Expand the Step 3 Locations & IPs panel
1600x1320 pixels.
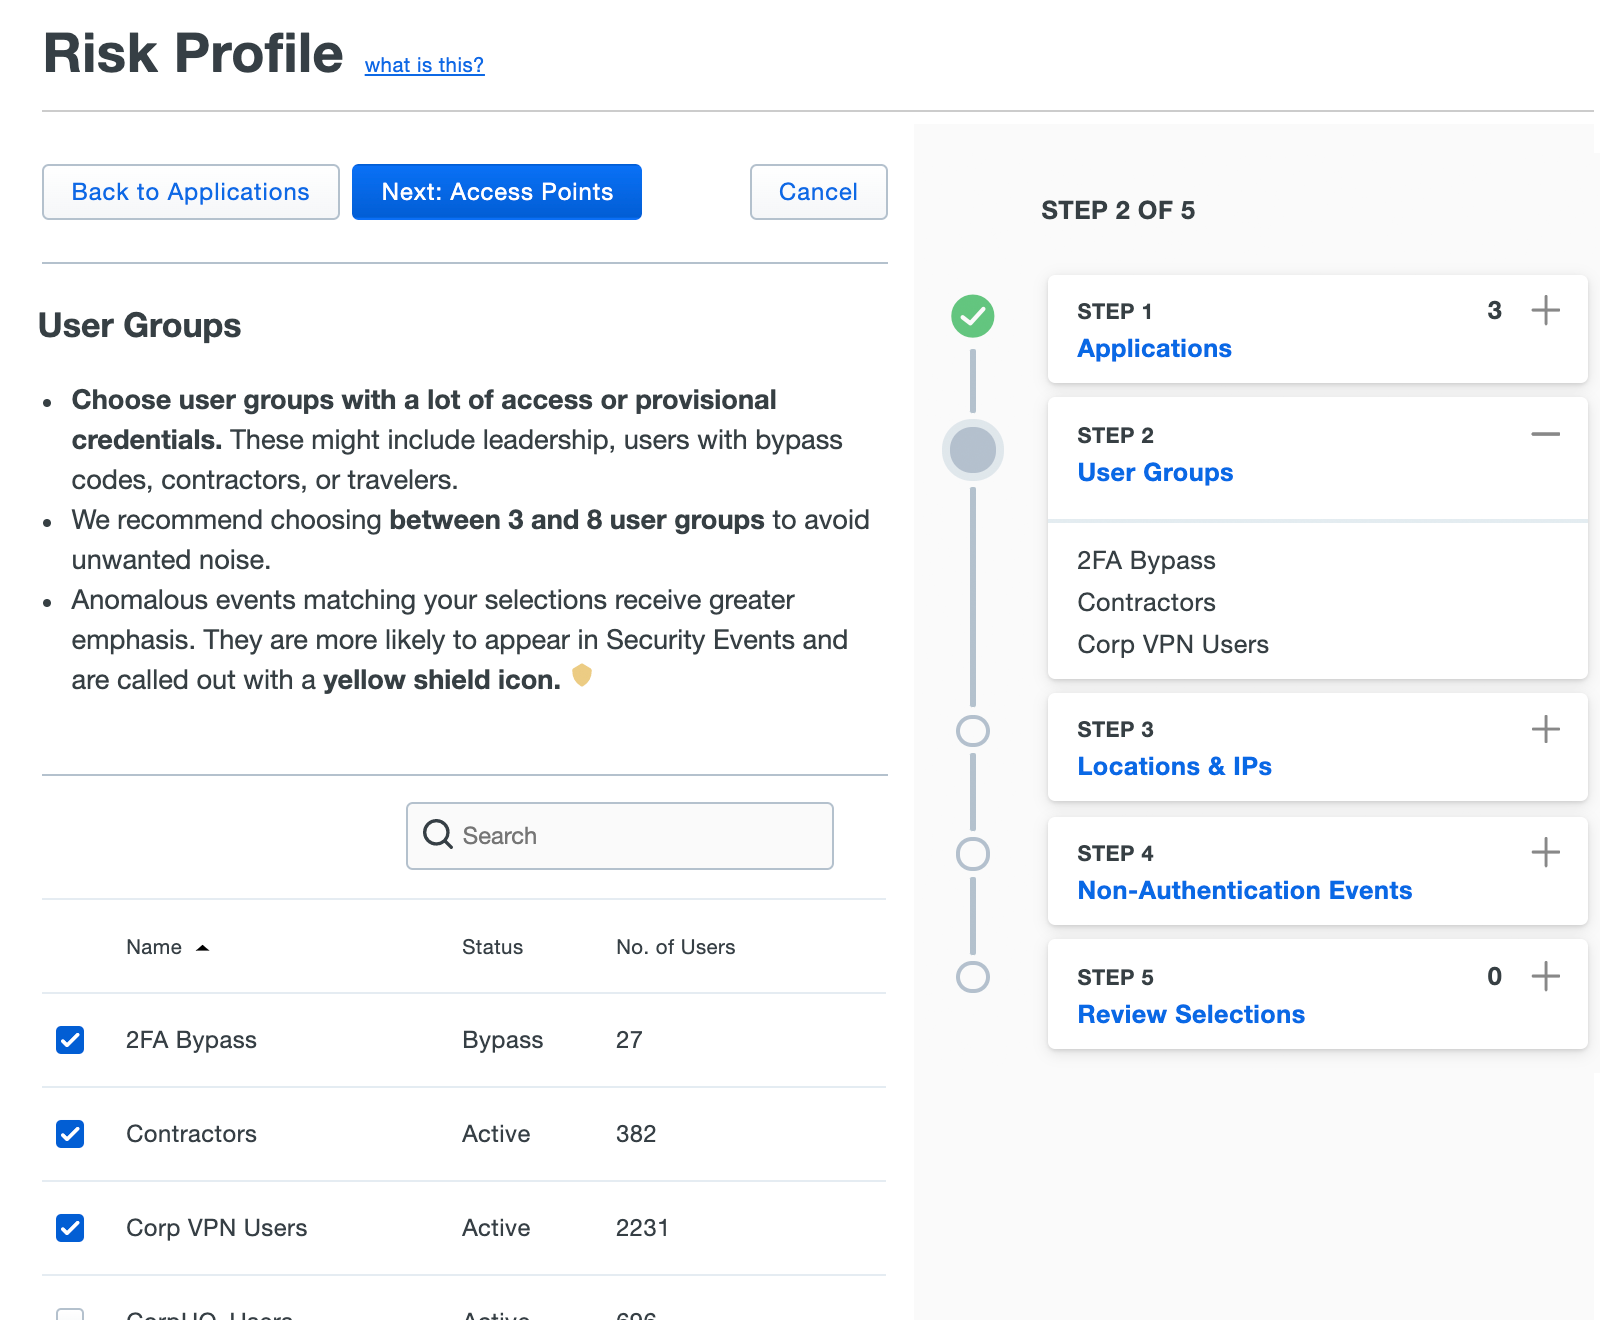coord(1545,729)
